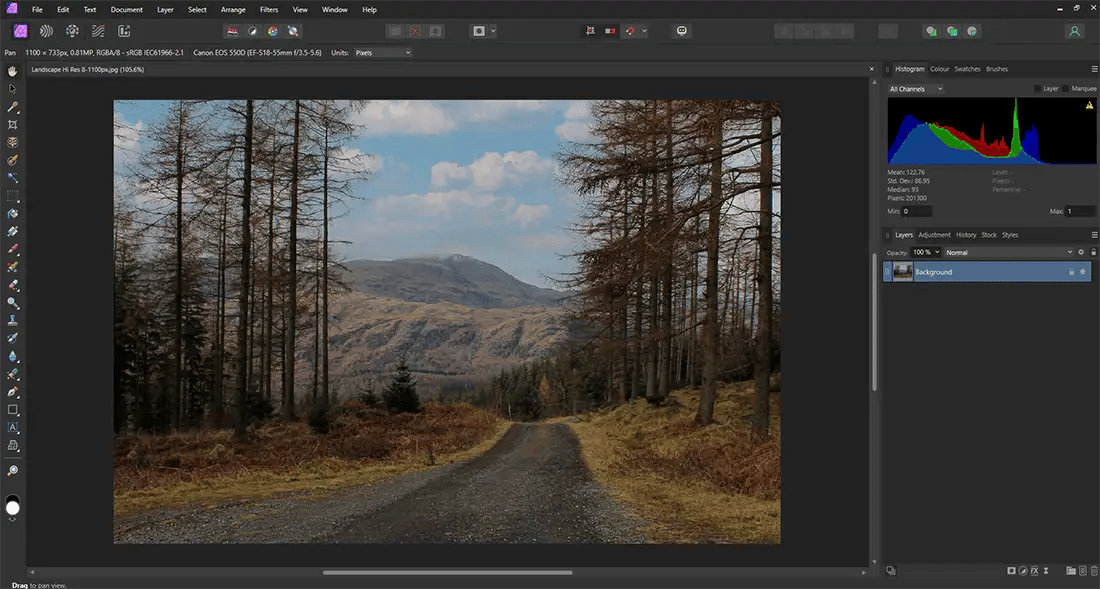Select the Blur brush drop tool
This screenshot has height=589, width=1100.
13,356
